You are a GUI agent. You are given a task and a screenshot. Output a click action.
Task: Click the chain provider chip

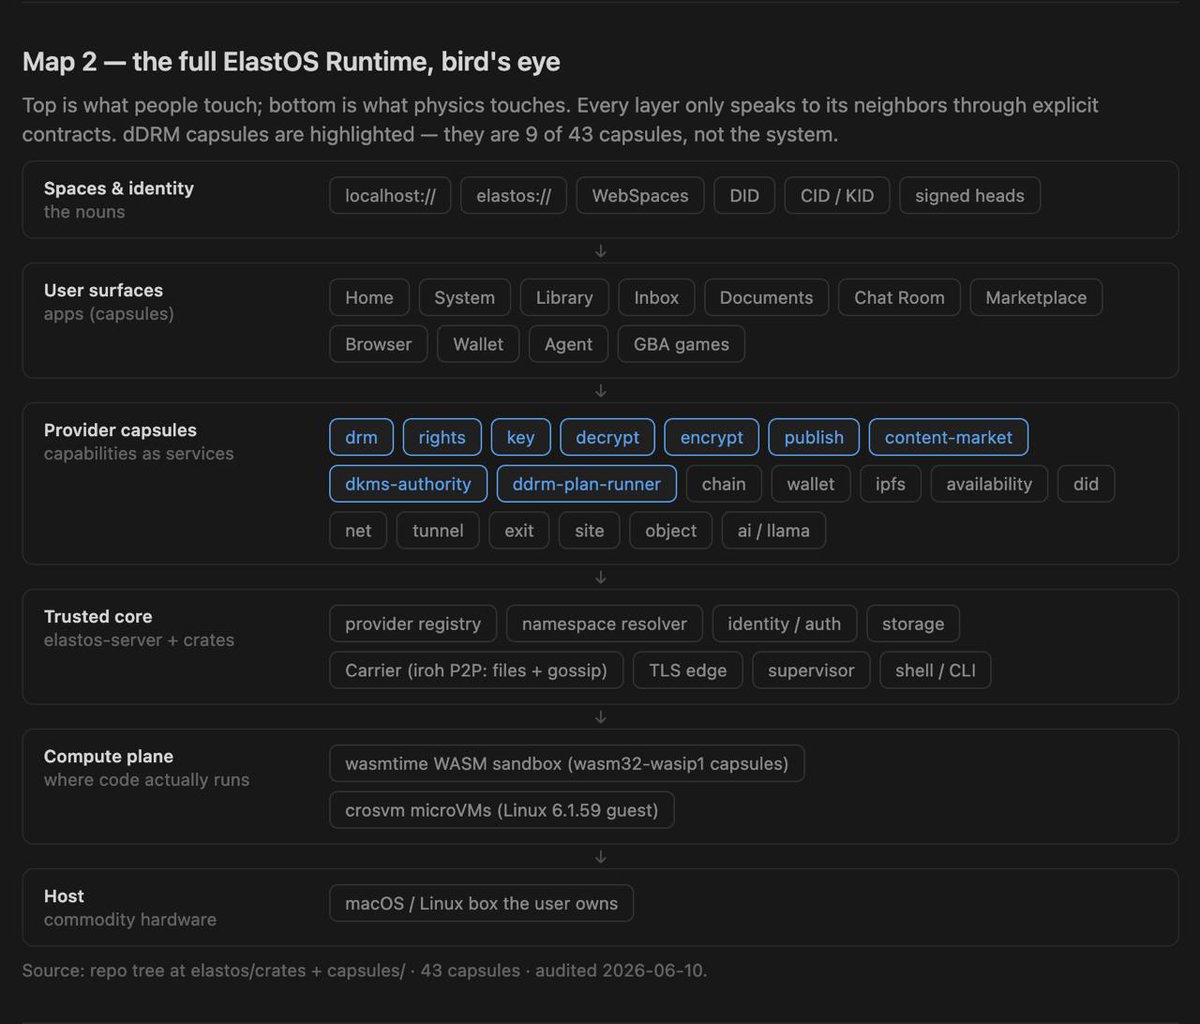(x=723, y=483)
